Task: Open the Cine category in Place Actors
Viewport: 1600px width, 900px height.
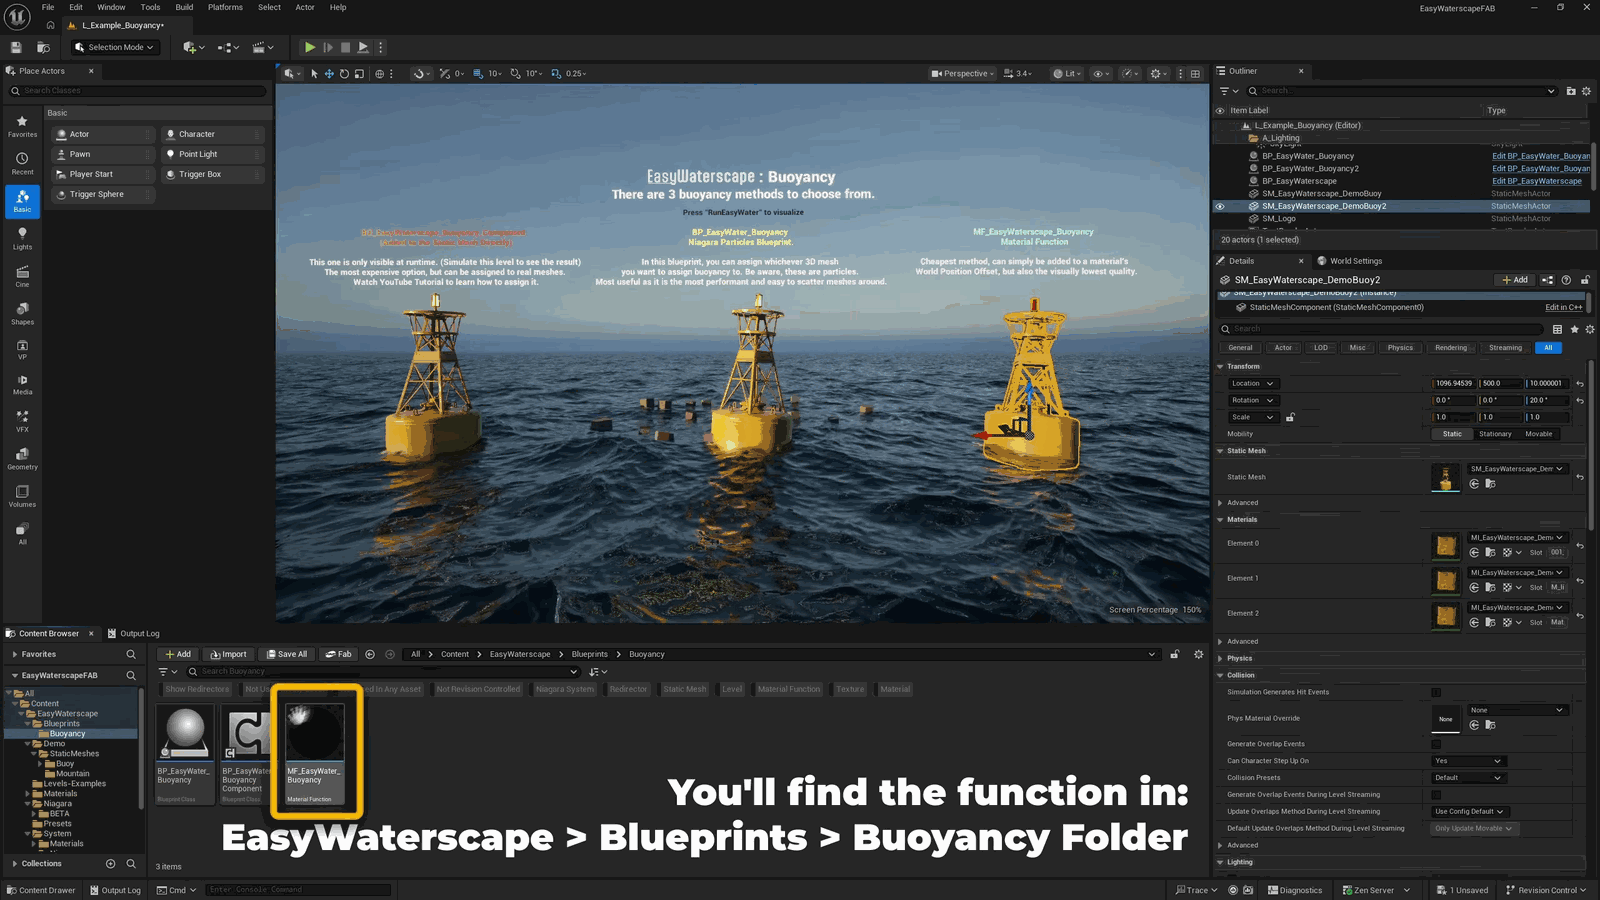Action: (x=22, y=276)
